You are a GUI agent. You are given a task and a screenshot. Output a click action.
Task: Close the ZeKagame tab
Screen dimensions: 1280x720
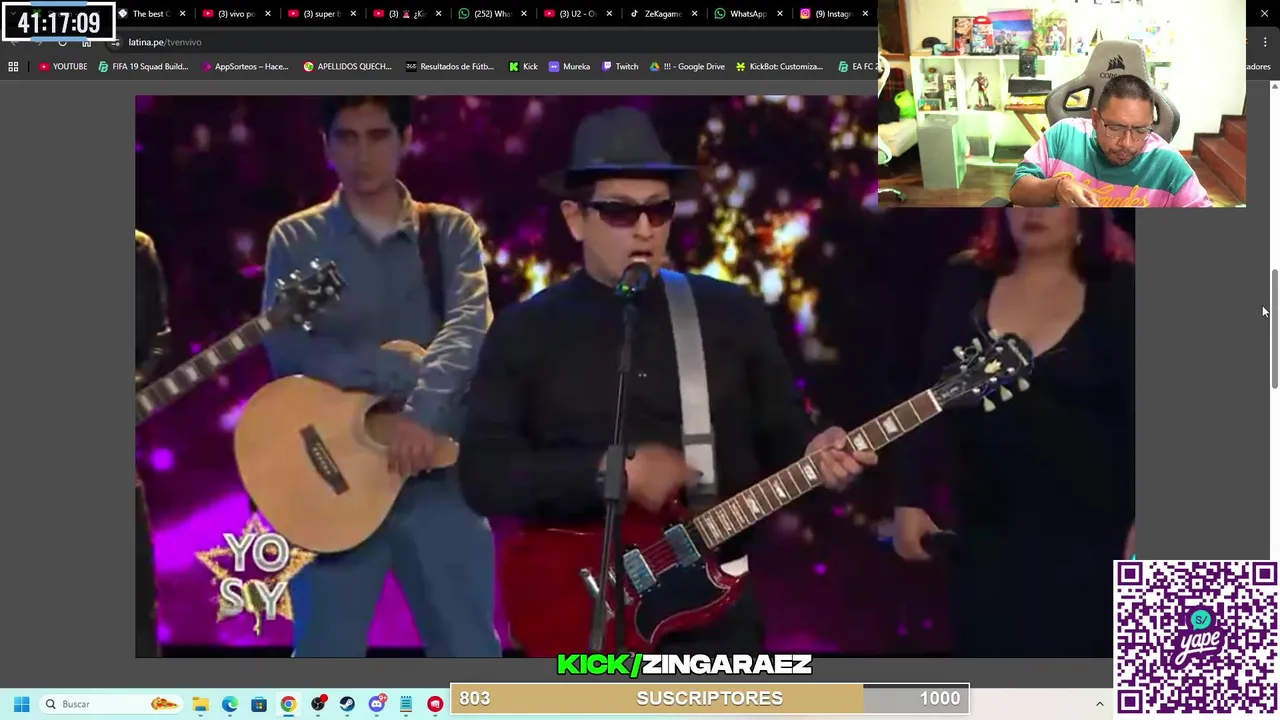point(694,14)
